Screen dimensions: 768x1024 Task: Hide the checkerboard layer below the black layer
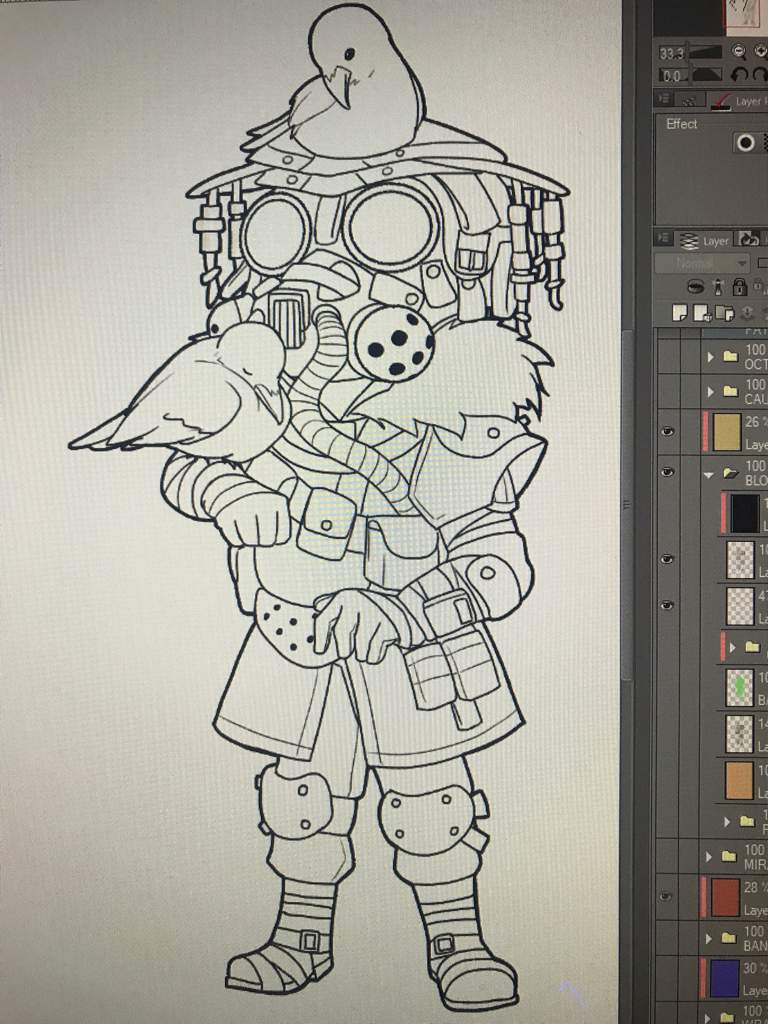(667, 560)
